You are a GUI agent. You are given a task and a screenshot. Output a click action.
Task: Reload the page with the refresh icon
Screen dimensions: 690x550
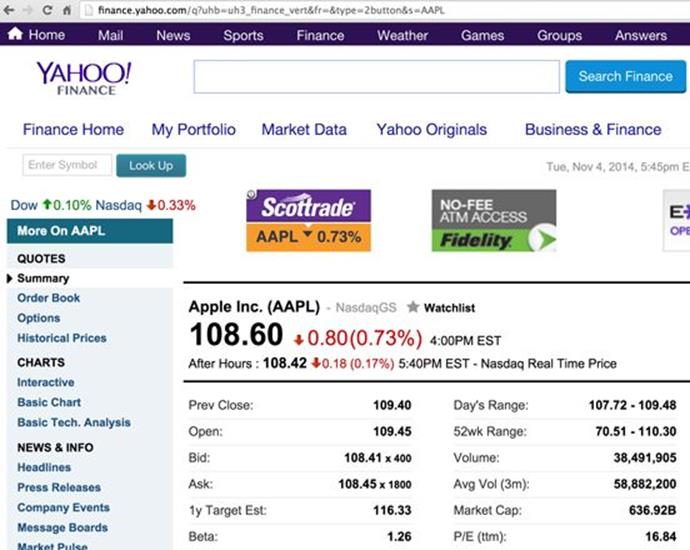pos(48,10)
